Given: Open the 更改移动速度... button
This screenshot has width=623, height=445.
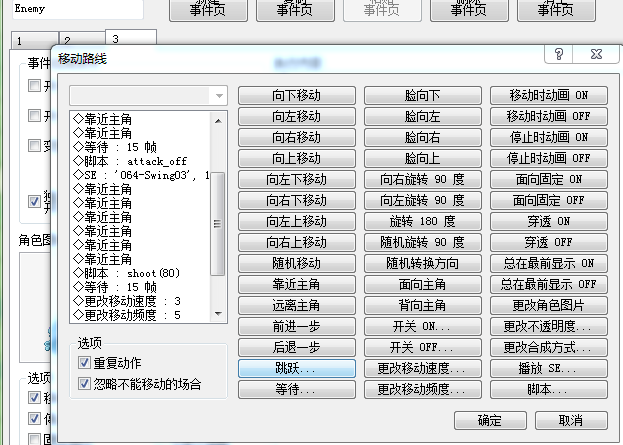Looking at the screenshot, I should click(x=423, y=369).
